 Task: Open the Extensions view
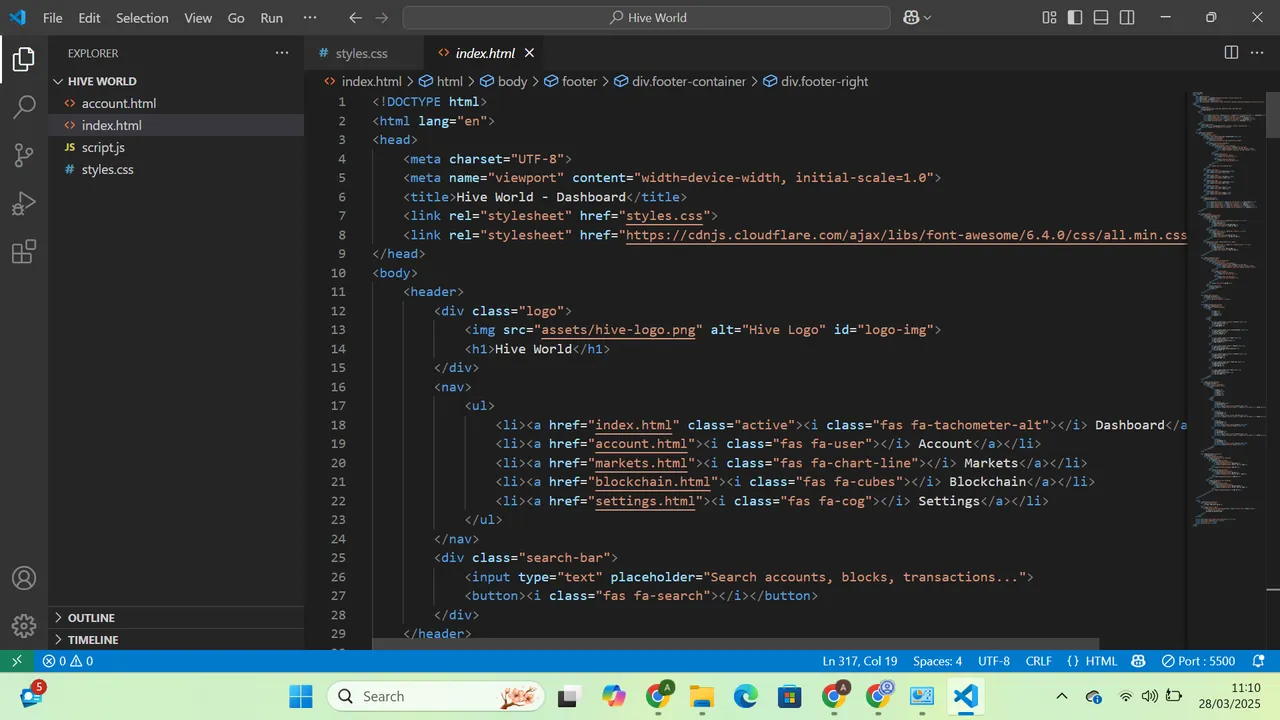click(24, 251)
